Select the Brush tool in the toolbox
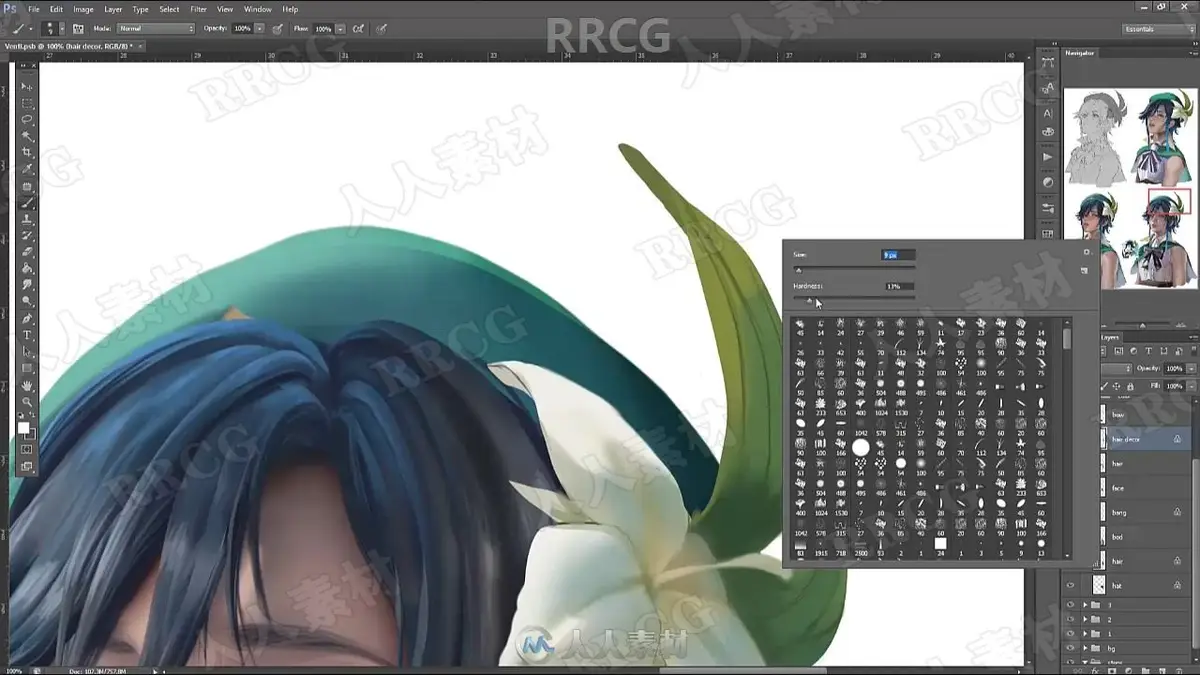 (x=27, y=202)
